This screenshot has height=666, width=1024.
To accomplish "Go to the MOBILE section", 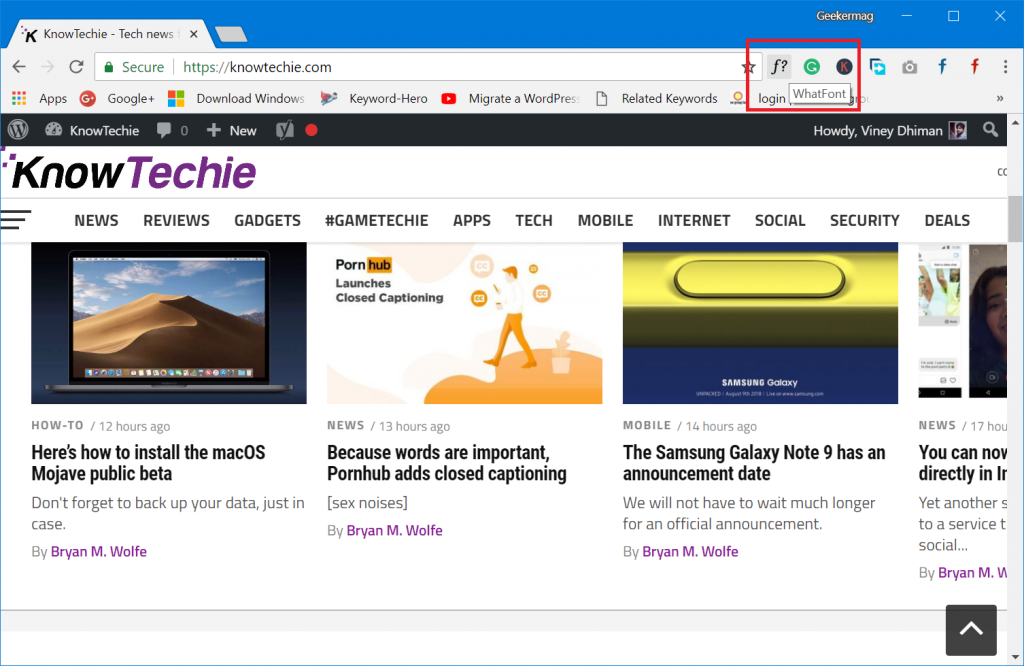I will click(605, 221).
